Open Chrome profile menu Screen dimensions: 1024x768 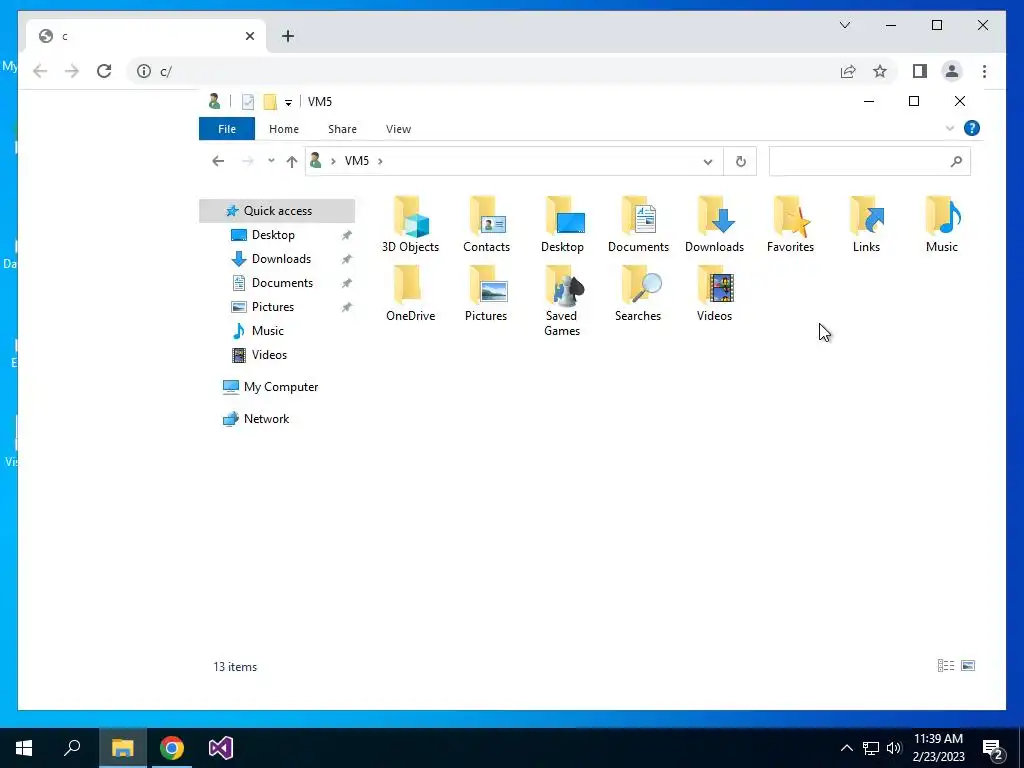pos(952,71)
